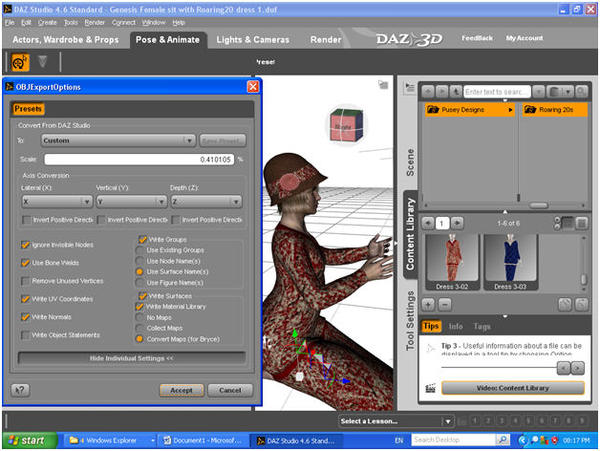600x451 pixels.
Task: Switch to the Info tab
Action: tap(455, 327)
